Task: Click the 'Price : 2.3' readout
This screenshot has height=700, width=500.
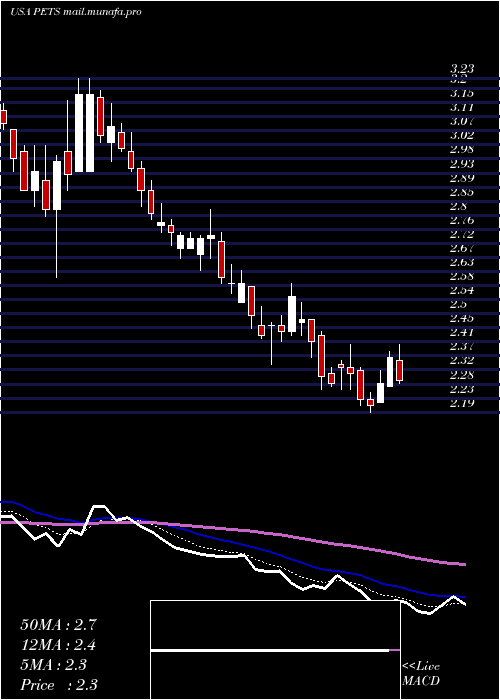Action: point(59,685)
